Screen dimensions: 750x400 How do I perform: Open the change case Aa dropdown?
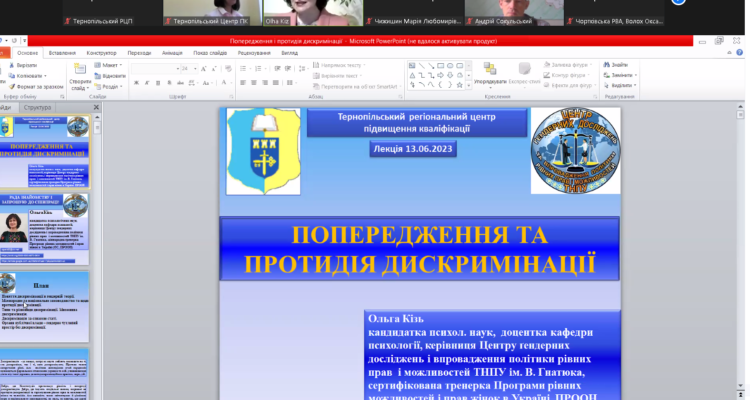pyautogui.click(x=207, y=83)
